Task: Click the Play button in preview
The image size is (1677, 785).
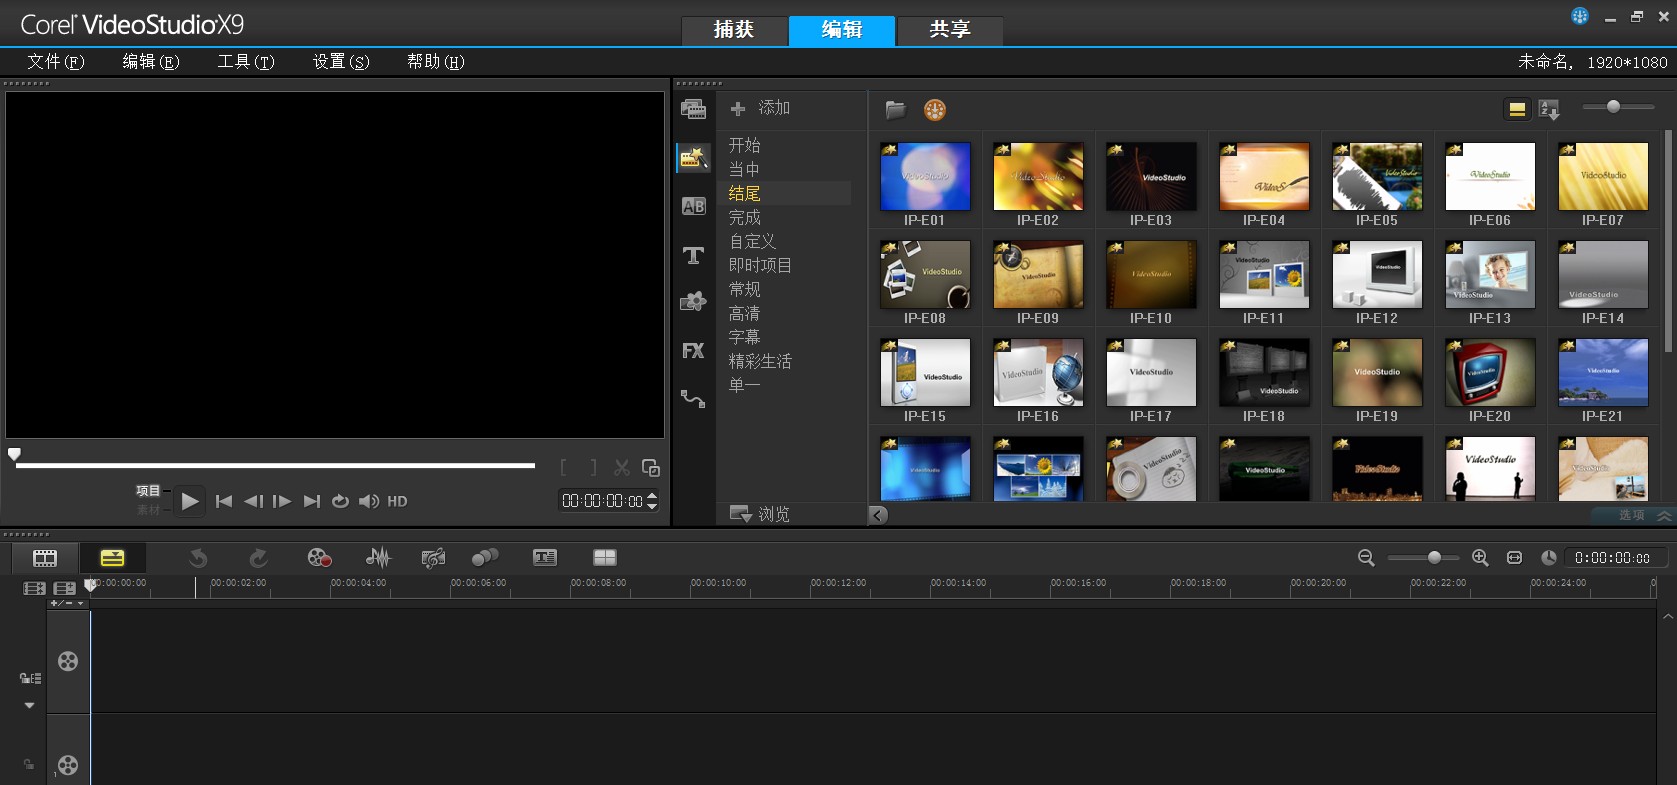Action: 190,502
